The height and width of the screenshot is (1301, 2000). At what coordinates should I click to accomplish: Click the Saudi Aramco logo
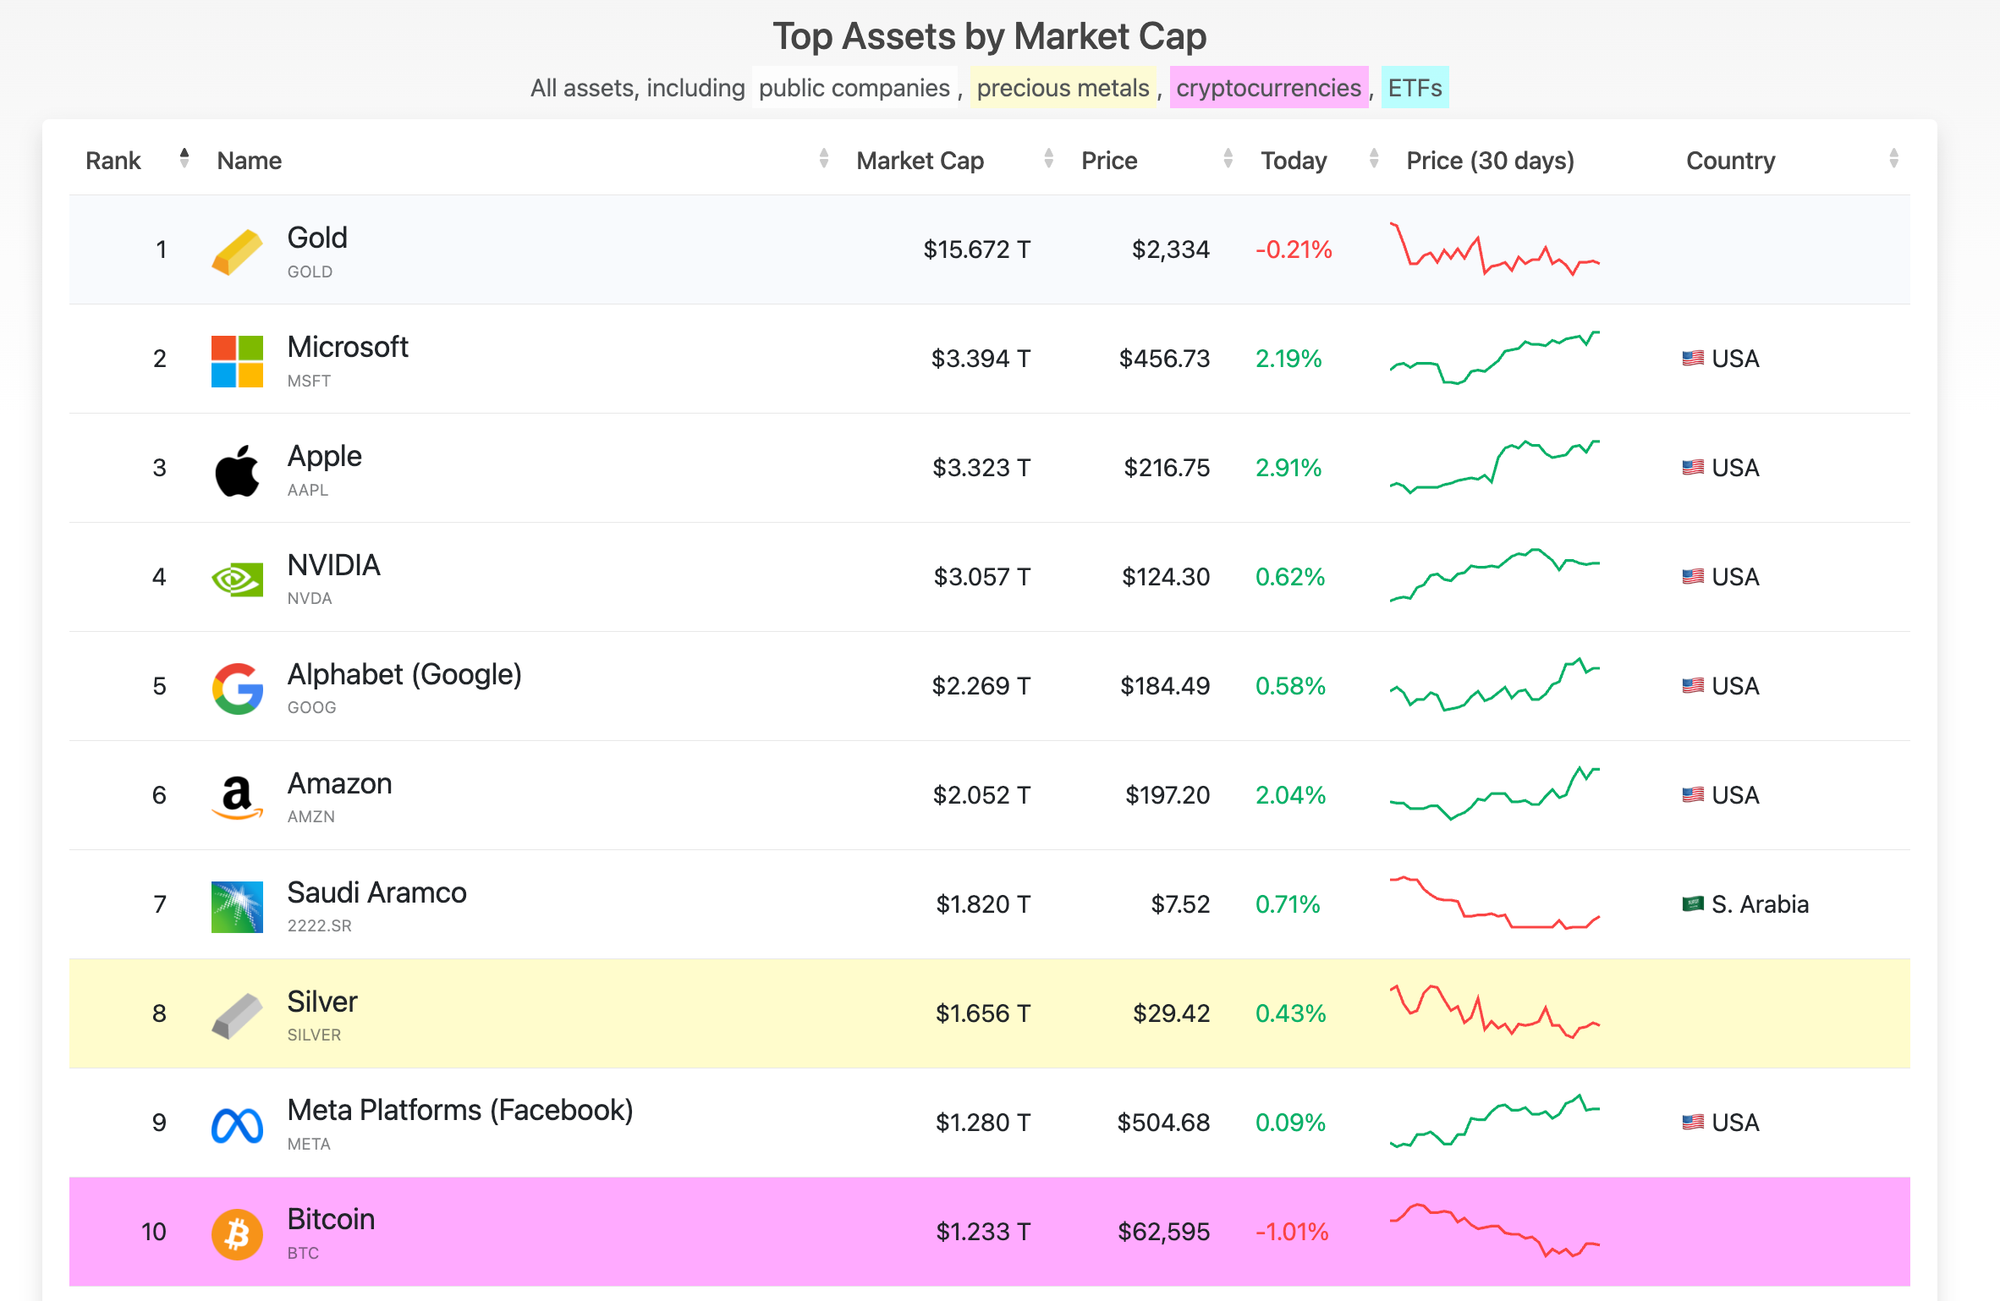coord(237,906)
